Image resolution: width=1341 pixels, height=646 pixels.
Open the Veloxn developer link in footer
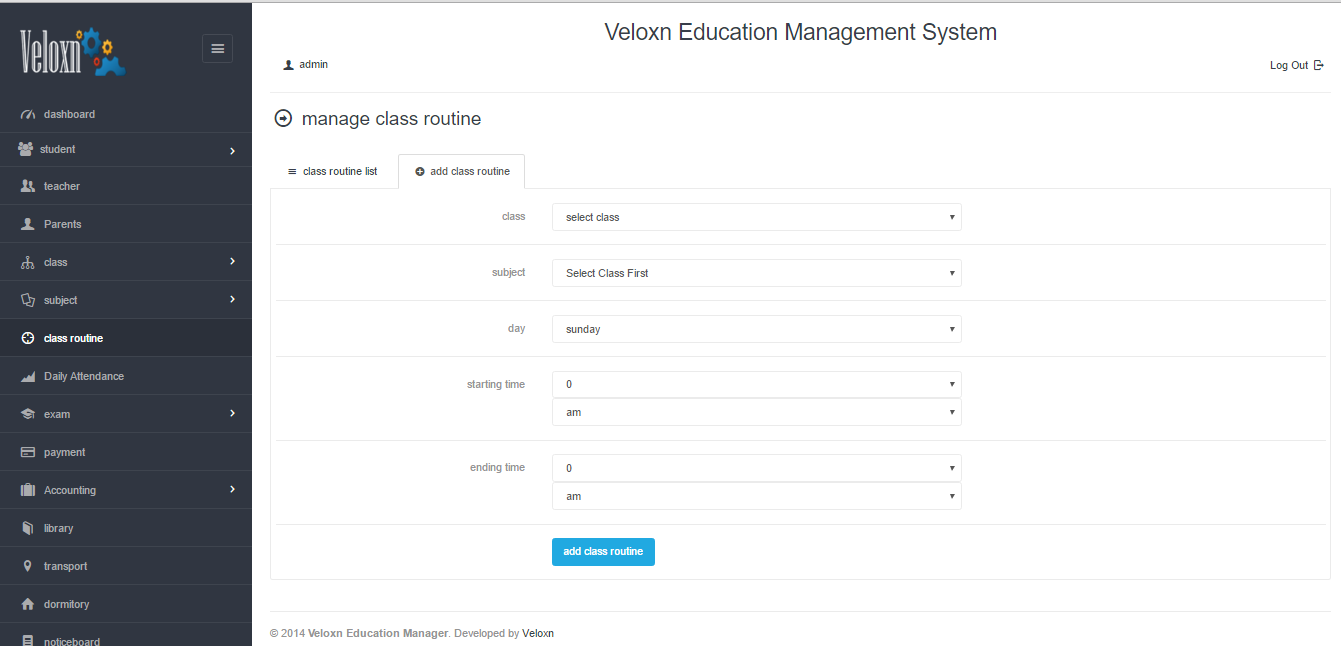[x=538, y=633]
